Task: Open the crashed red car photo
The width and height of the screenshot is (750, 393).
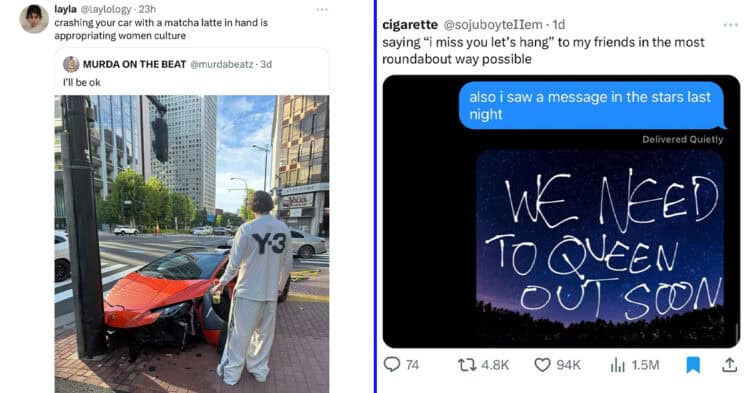Action: 192,244
